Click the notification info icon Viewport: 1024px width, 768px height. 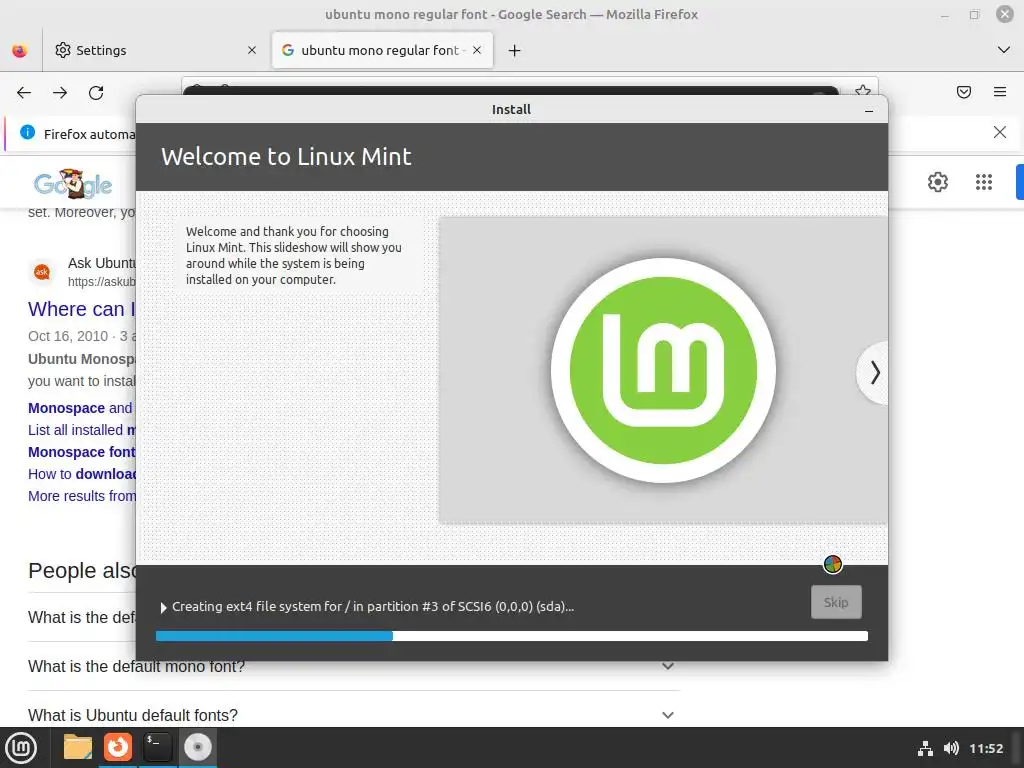pos(27,133)
